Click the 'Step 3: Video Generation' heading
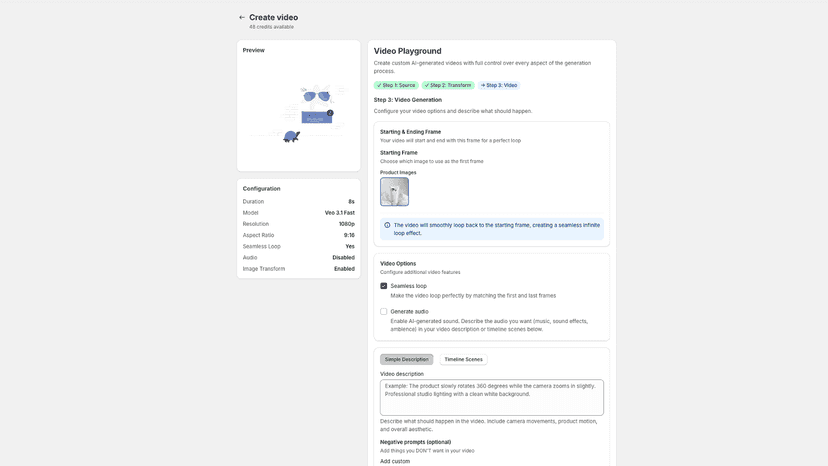Screen dimensions: 828x466 408,100
